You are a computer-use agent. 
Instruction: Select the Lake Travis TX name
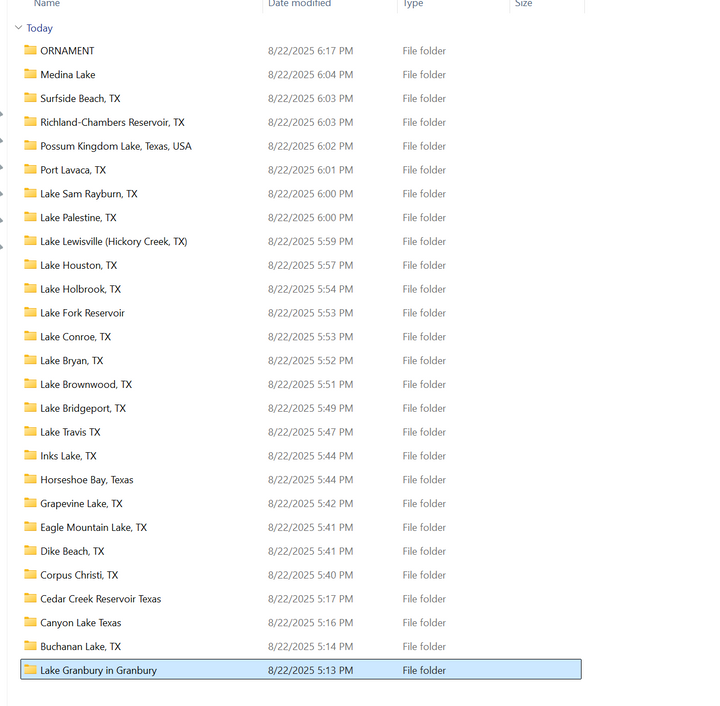tap(70, 433)
